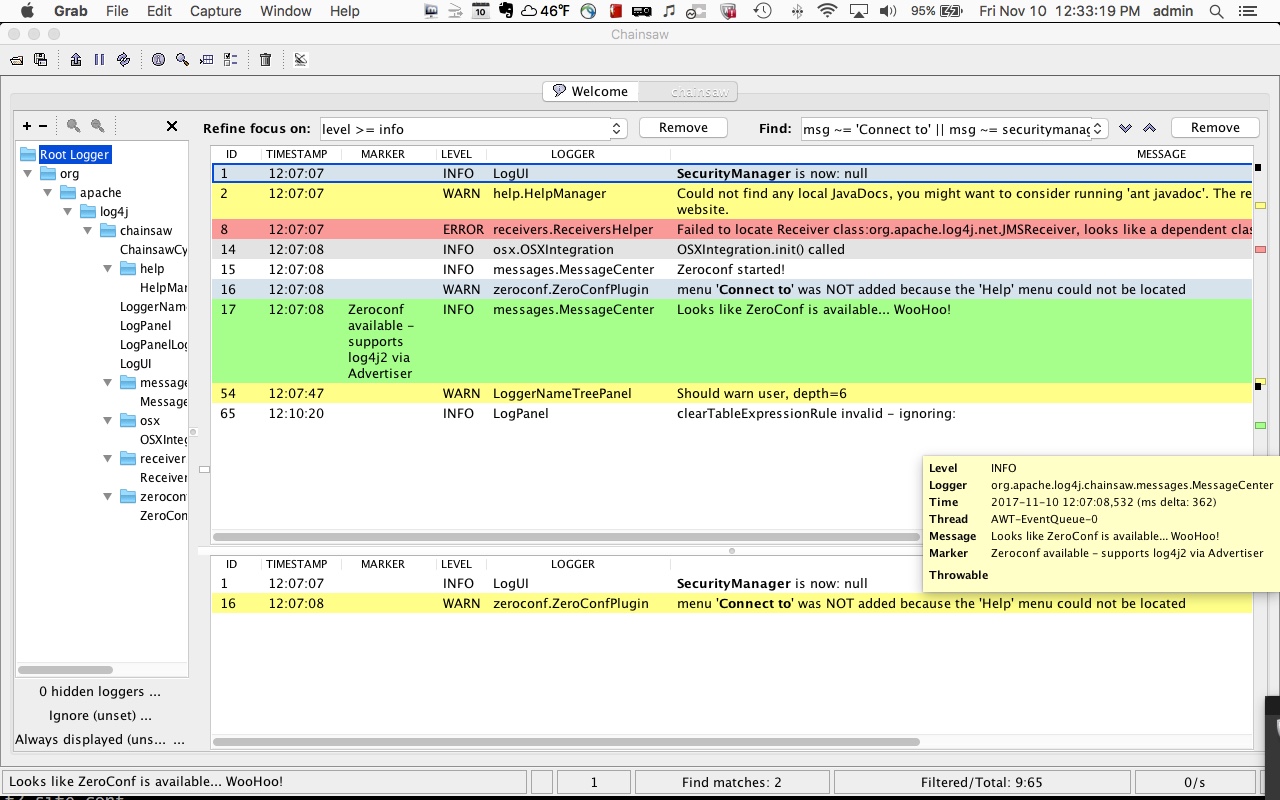Open the Find expression dropdown arrow
The image size is (1280, 800).
pos(1098,129)
